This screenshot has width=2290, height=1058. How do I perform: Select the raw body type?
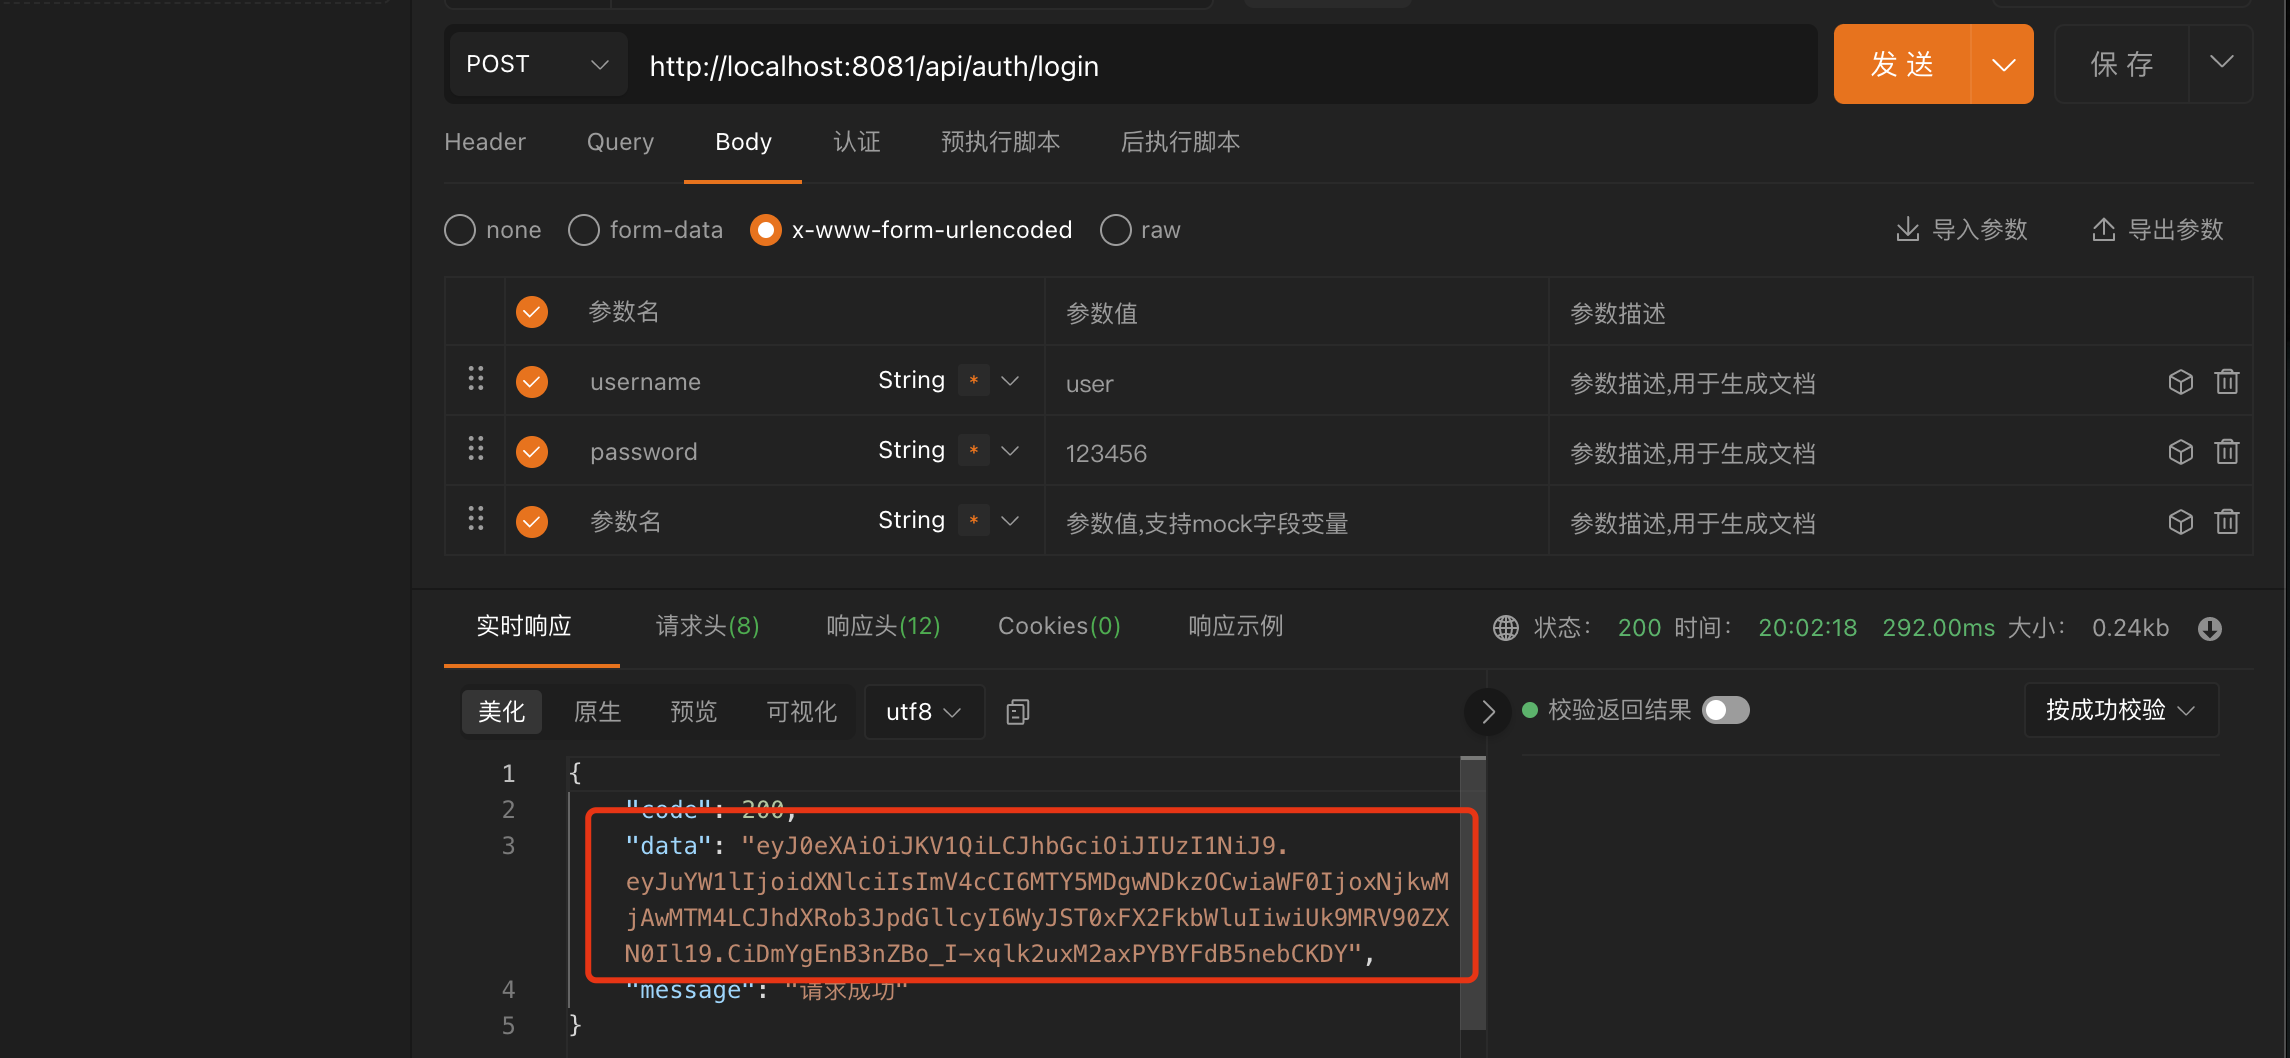pos(1116,230)
